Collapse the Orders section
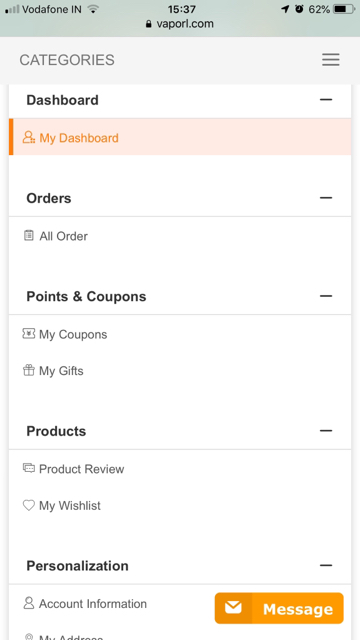Viewport: 360px width, 640px height. pyautogui.click(x=326, y=198)
